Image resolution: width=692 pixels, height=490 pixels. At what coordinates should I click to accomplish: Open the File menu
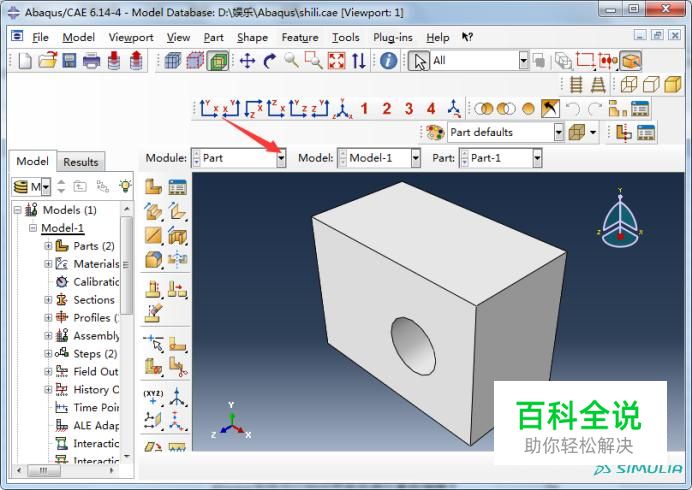40,38
